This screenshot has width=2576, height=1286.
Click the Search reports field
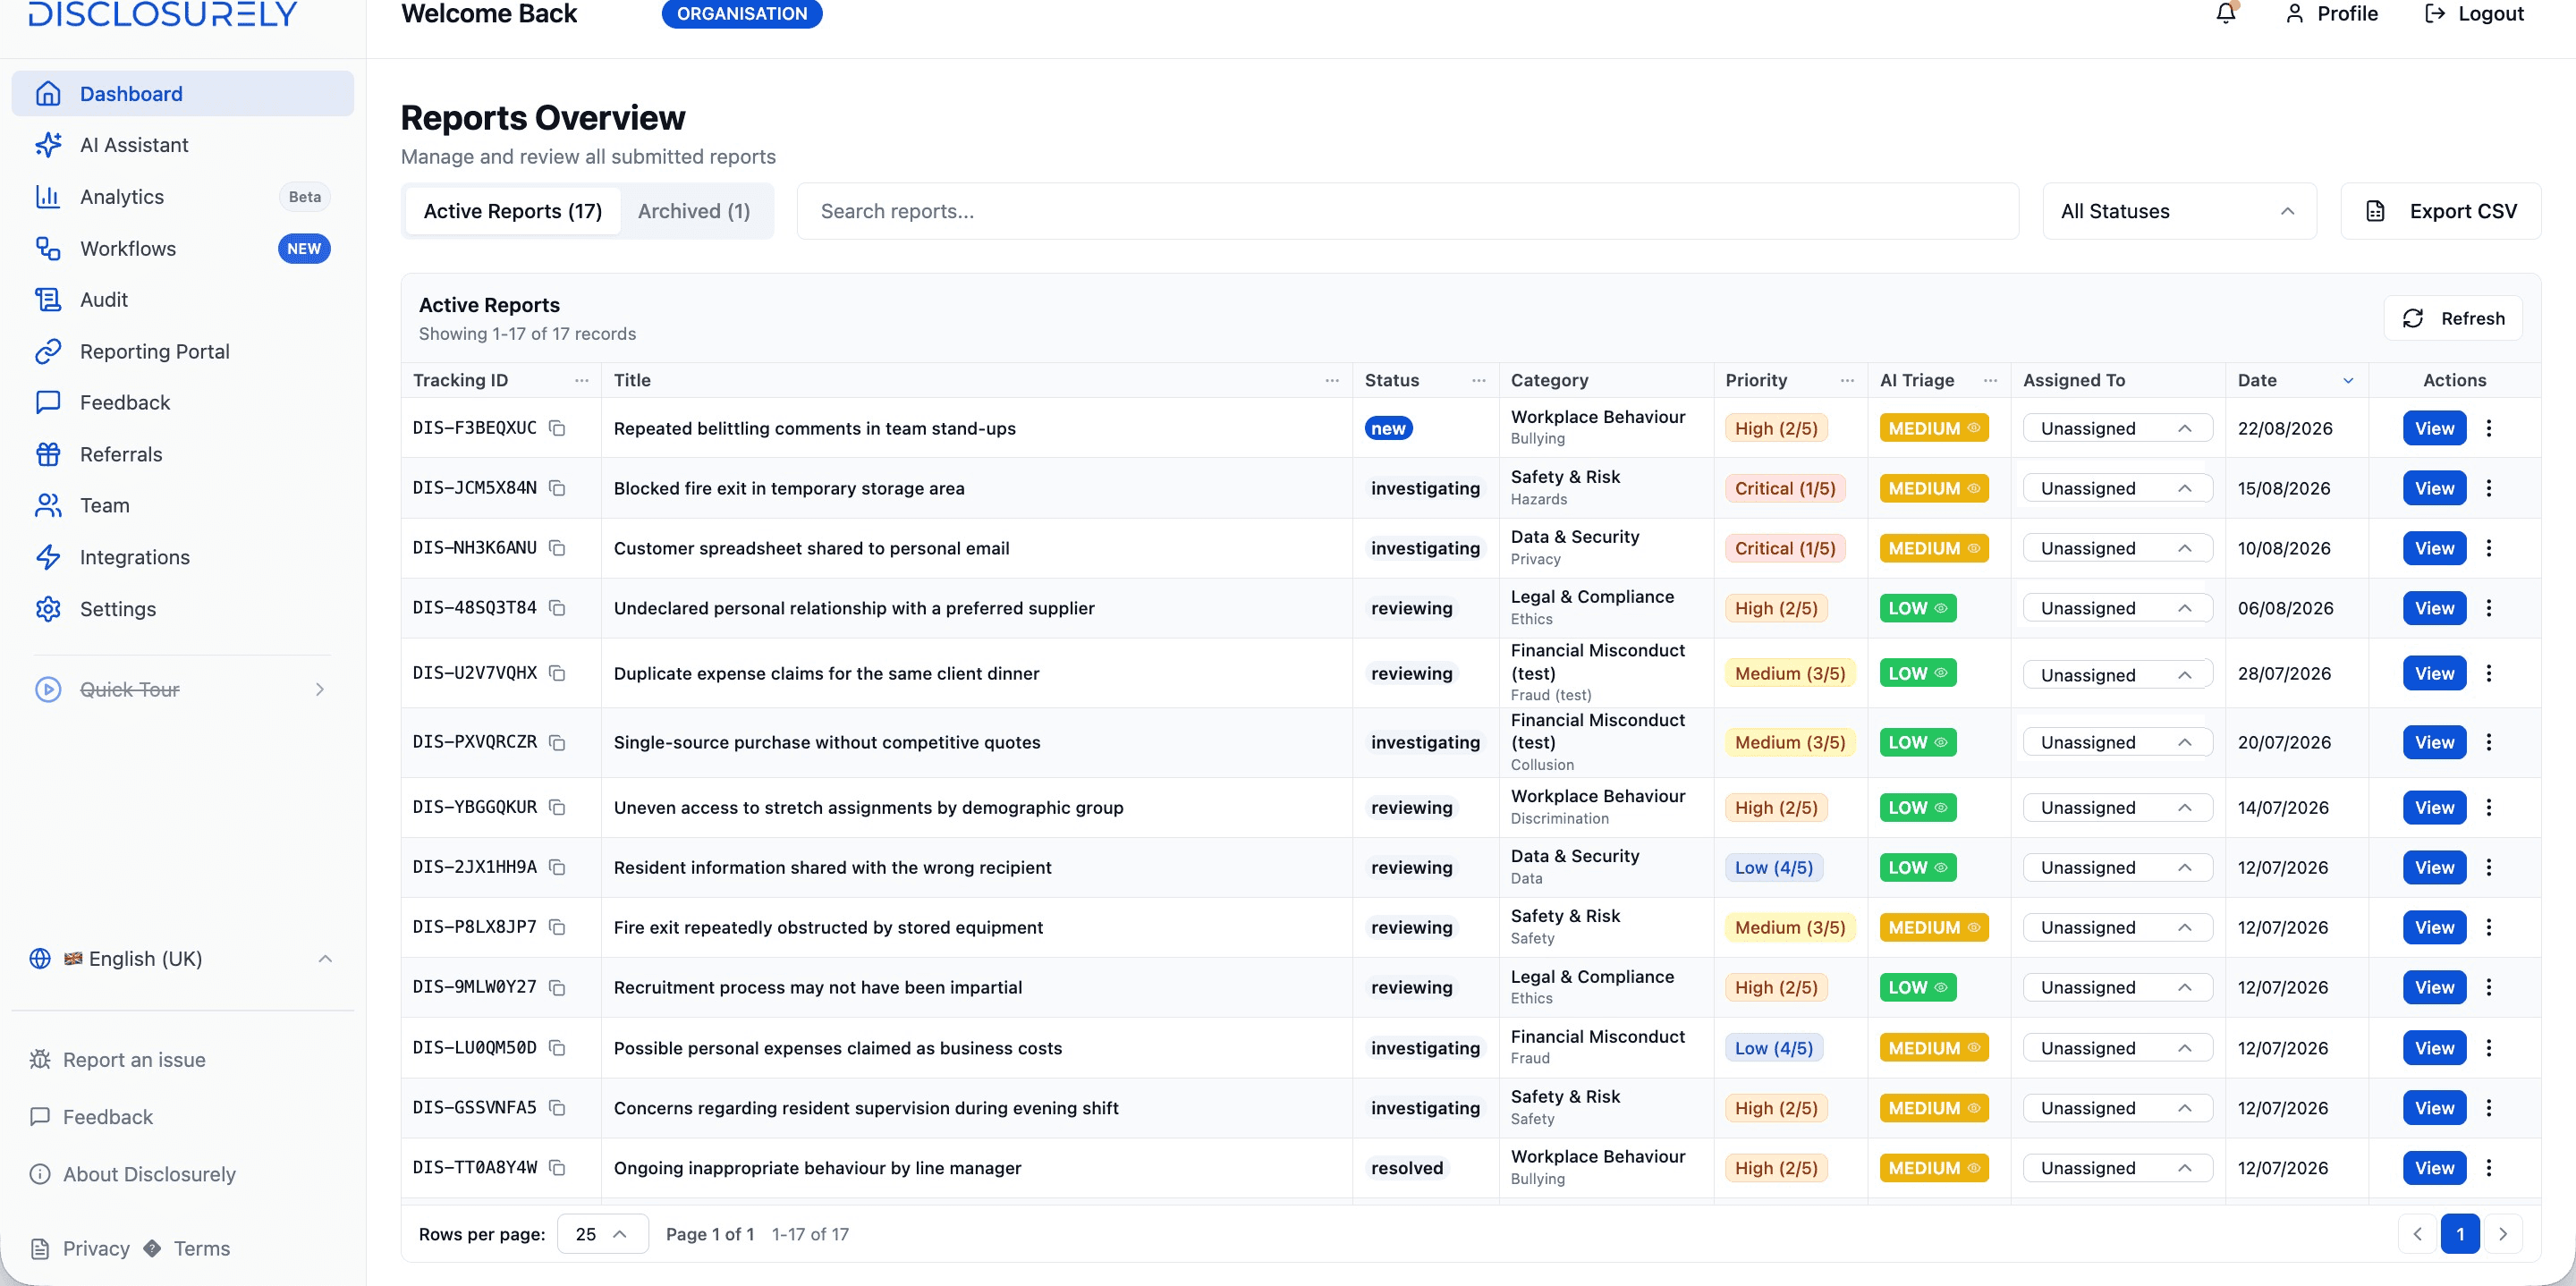tap(1407, 211)
